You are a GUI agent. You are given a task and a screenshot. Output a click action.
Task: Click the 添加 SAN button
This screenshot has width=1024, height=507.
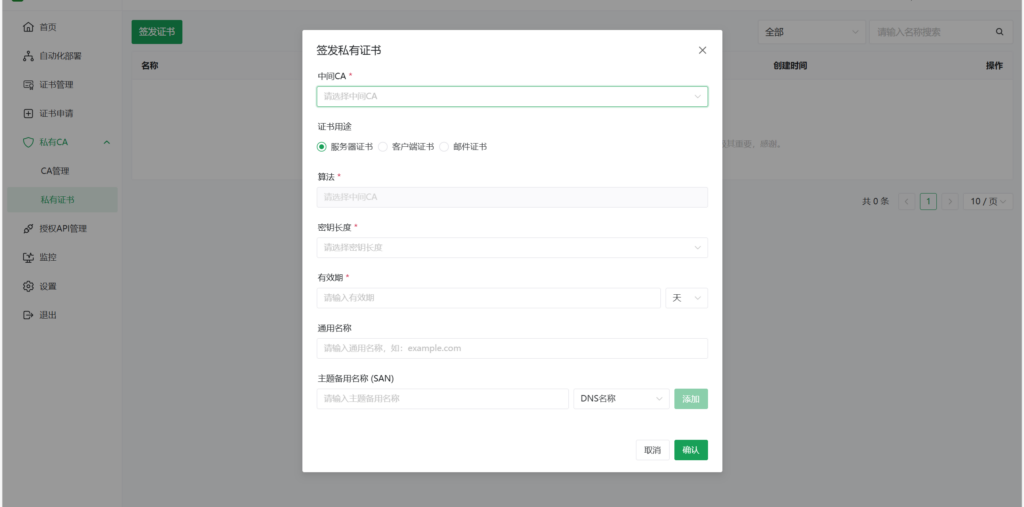point(691,399)
